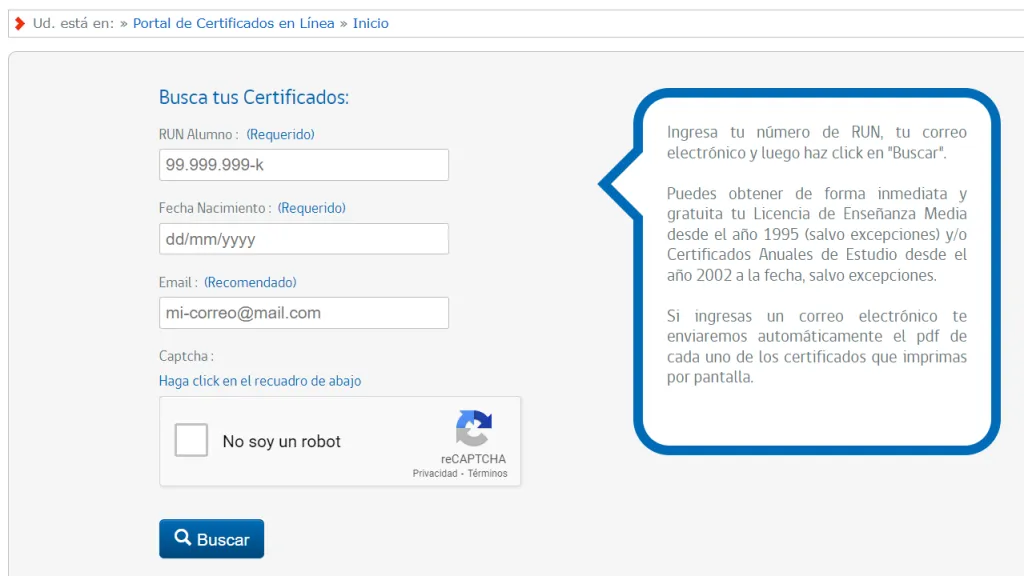
Task: Click the '(Requerido)' label next to RUN Alumno
Action: pos(280,135)
